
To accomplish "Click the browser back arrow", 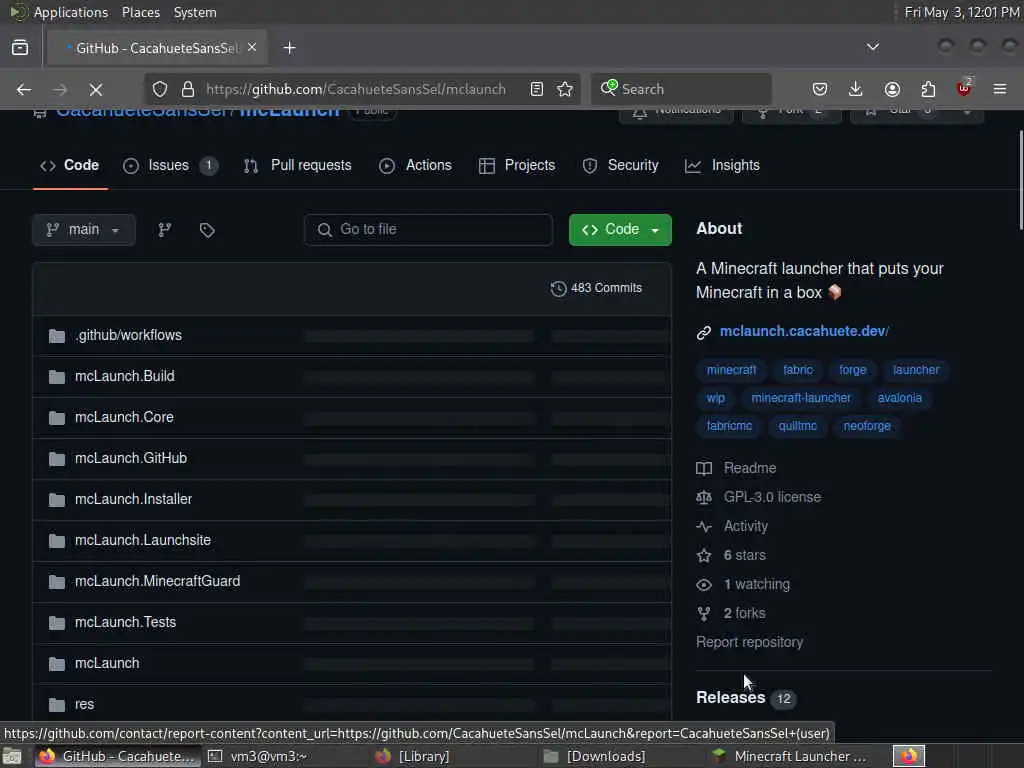I will 24,89.
